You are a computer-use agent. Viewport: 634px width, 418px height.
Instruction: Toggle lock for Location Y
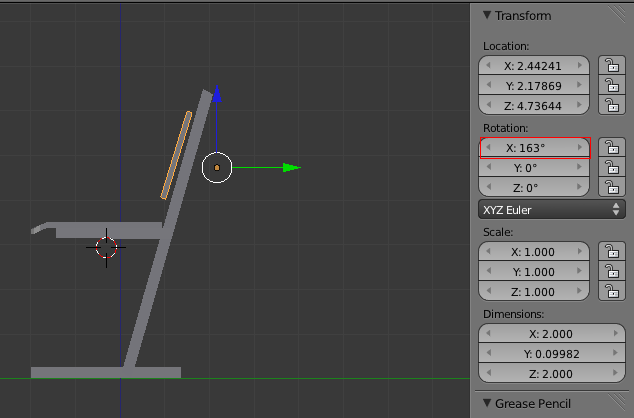pyautogui.click(x=611, y=85)
